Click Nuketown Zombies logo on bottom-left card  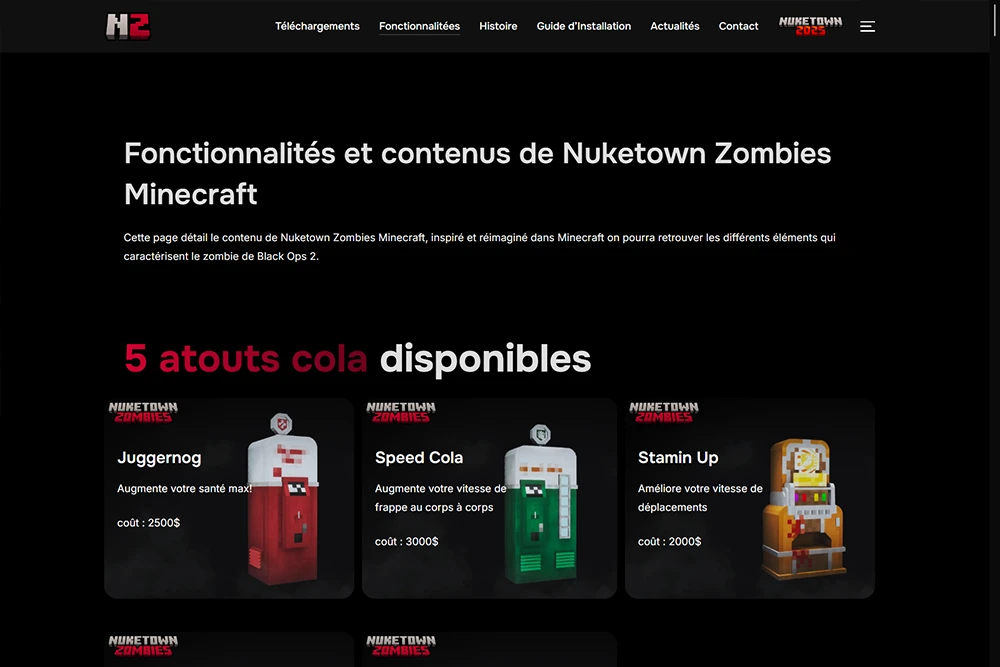tap(143, 645)
